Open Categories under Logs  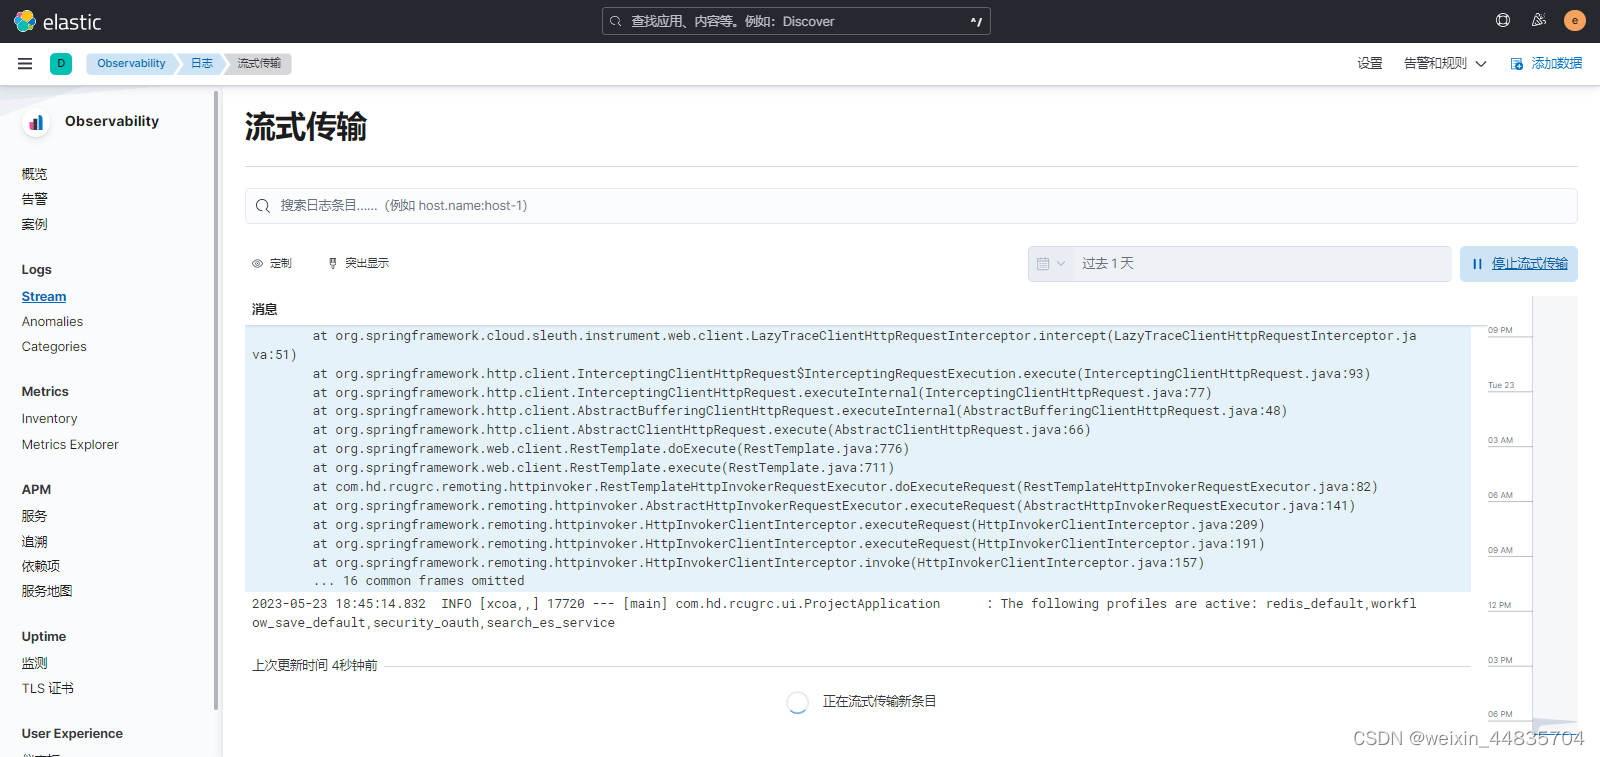[54, 347]
